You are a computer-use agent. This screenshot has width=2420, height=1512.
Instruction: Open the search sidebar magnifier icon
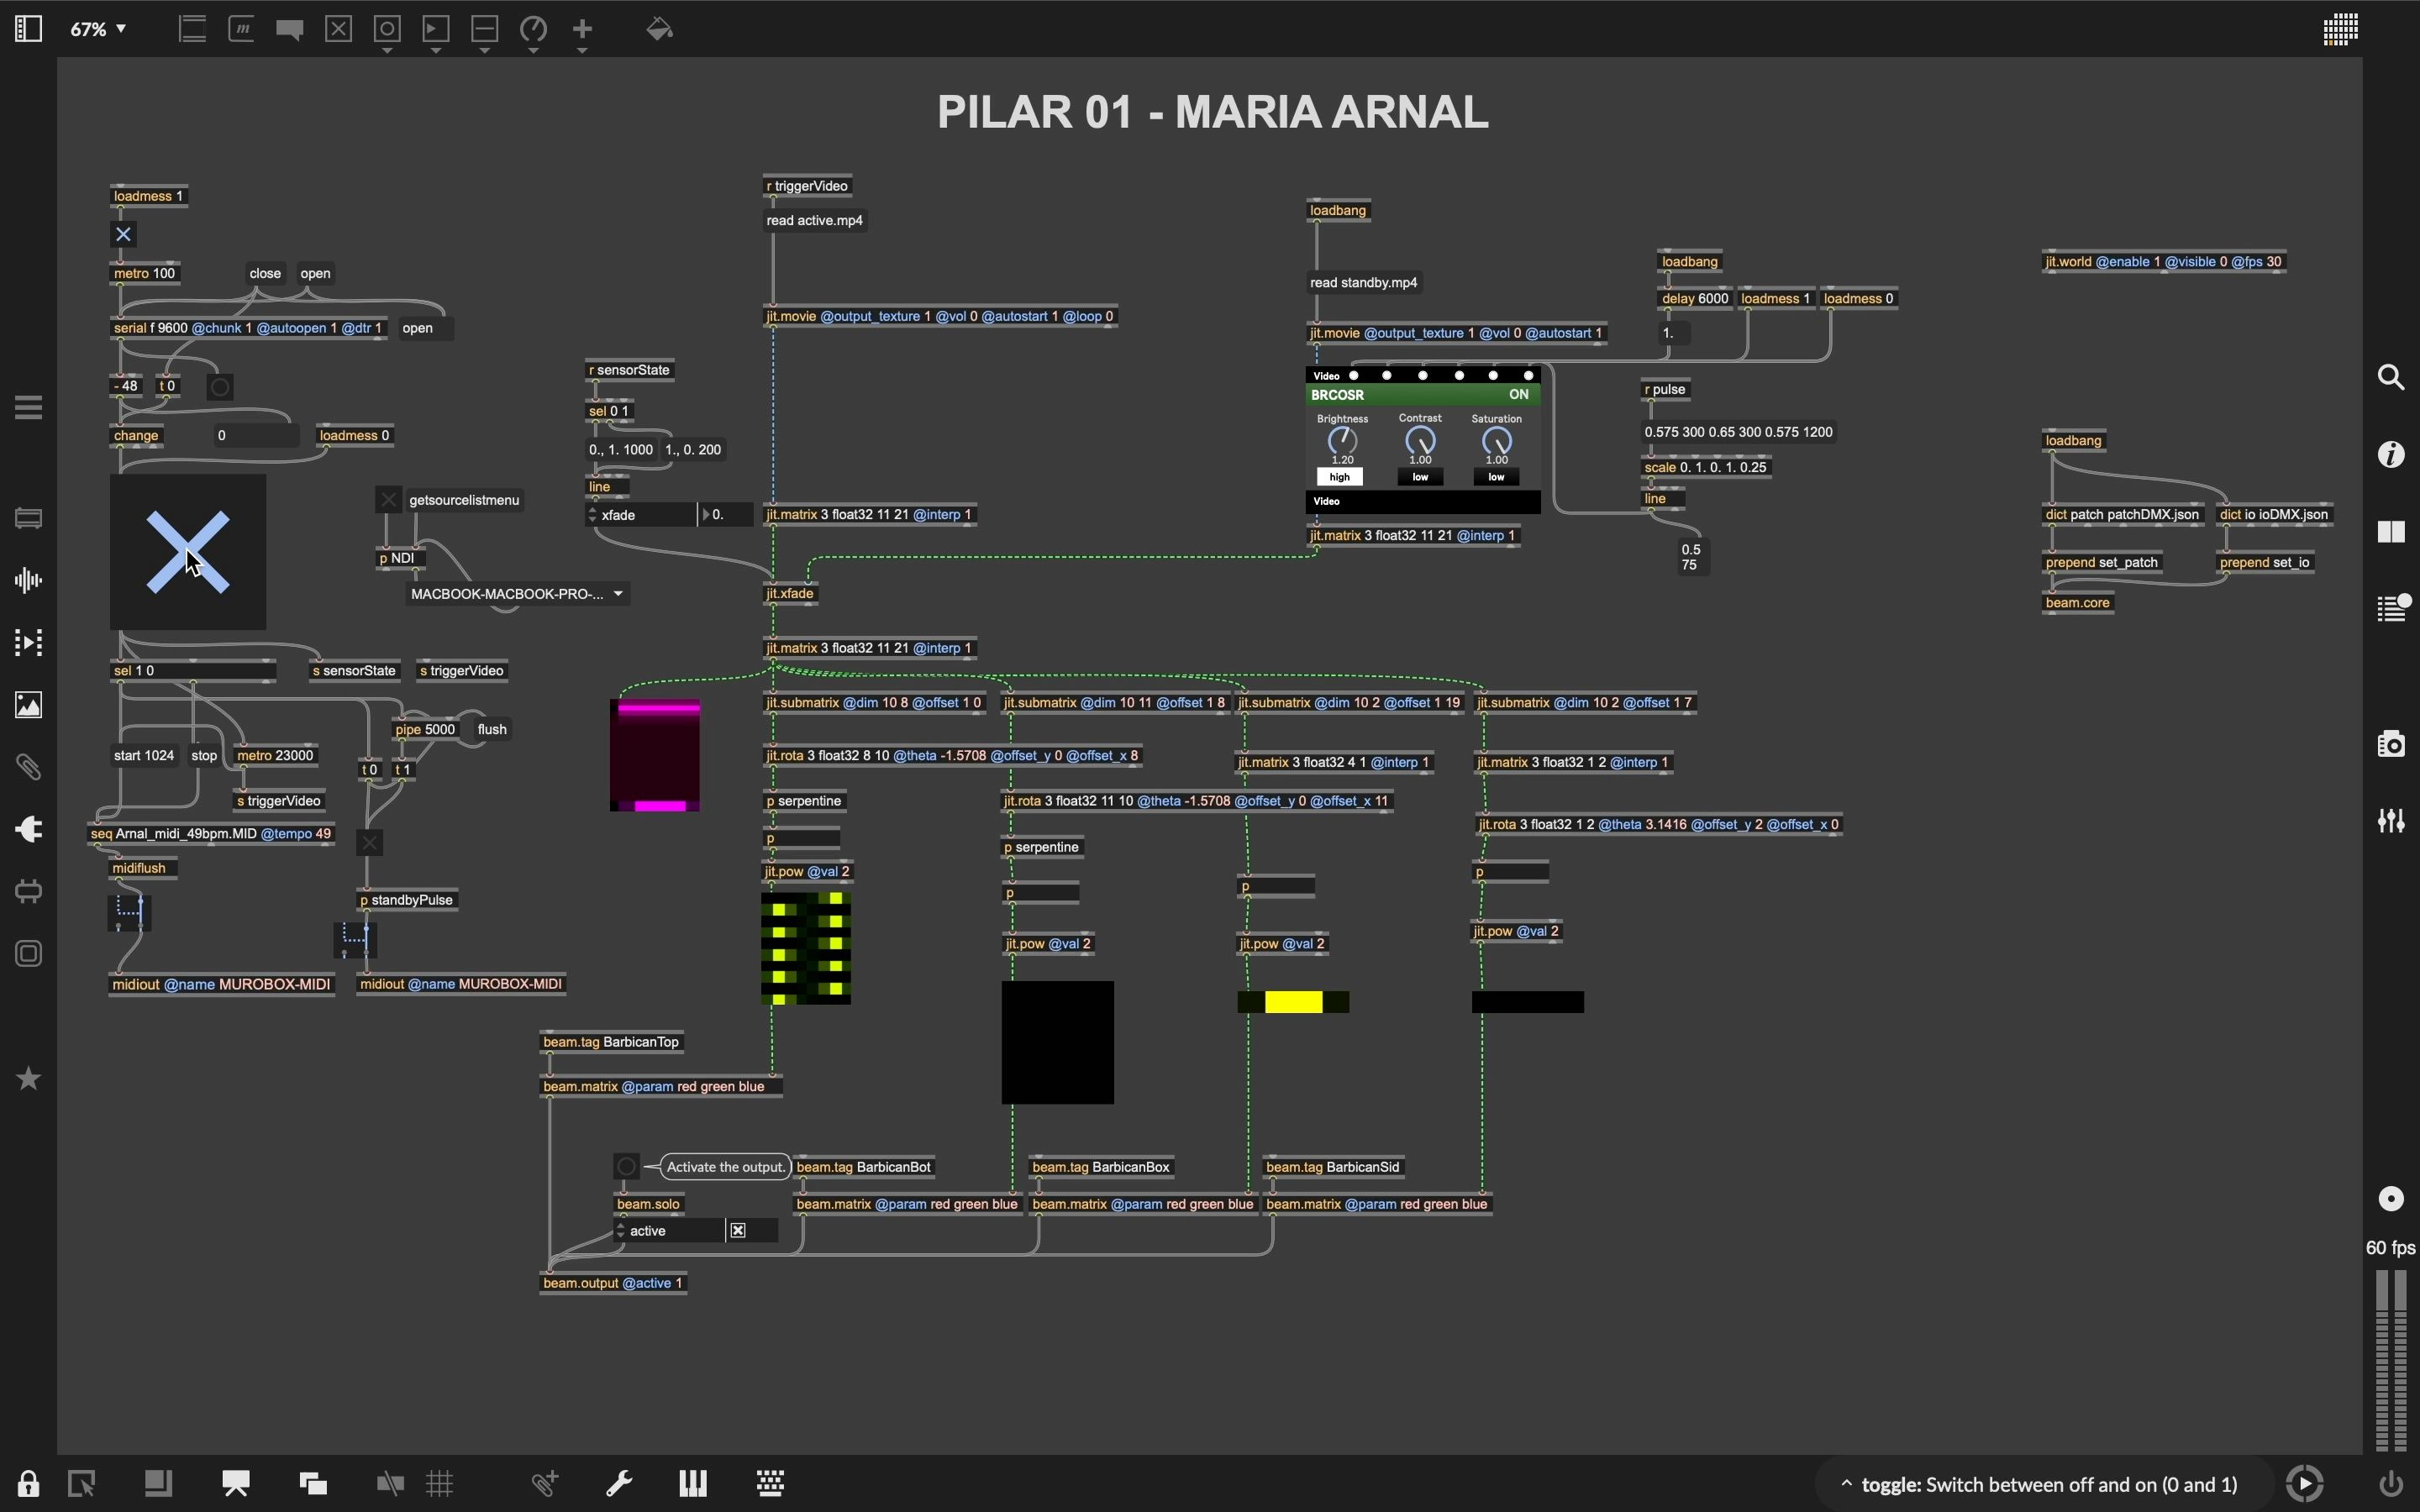pos(2391,377)
